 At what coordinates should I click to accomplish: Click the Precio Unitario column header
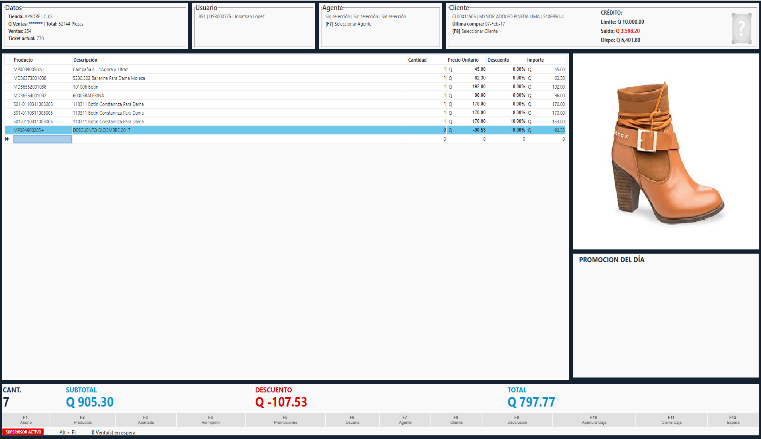[x=461, y=60]
